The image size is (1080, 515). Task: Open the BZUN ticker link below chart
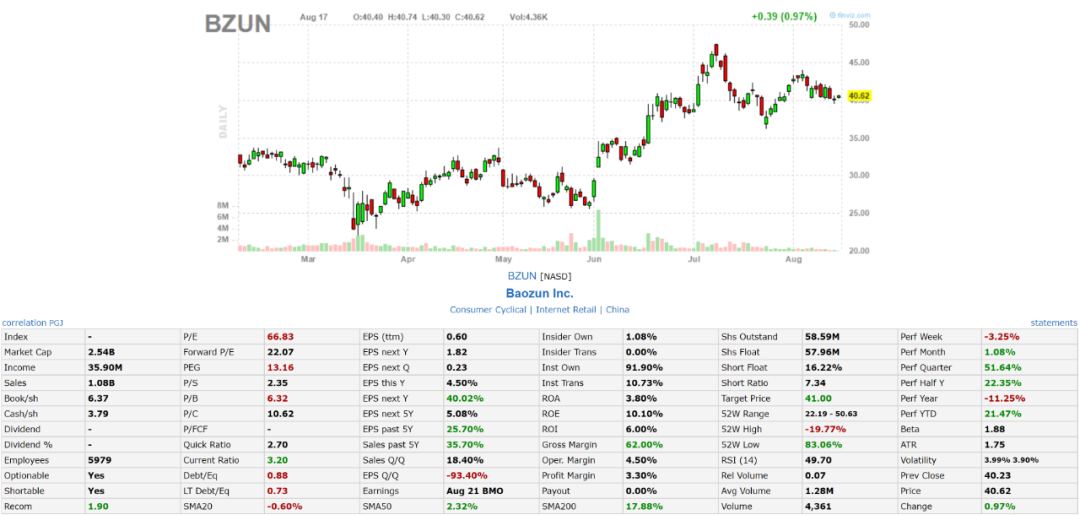pos(522,276)
